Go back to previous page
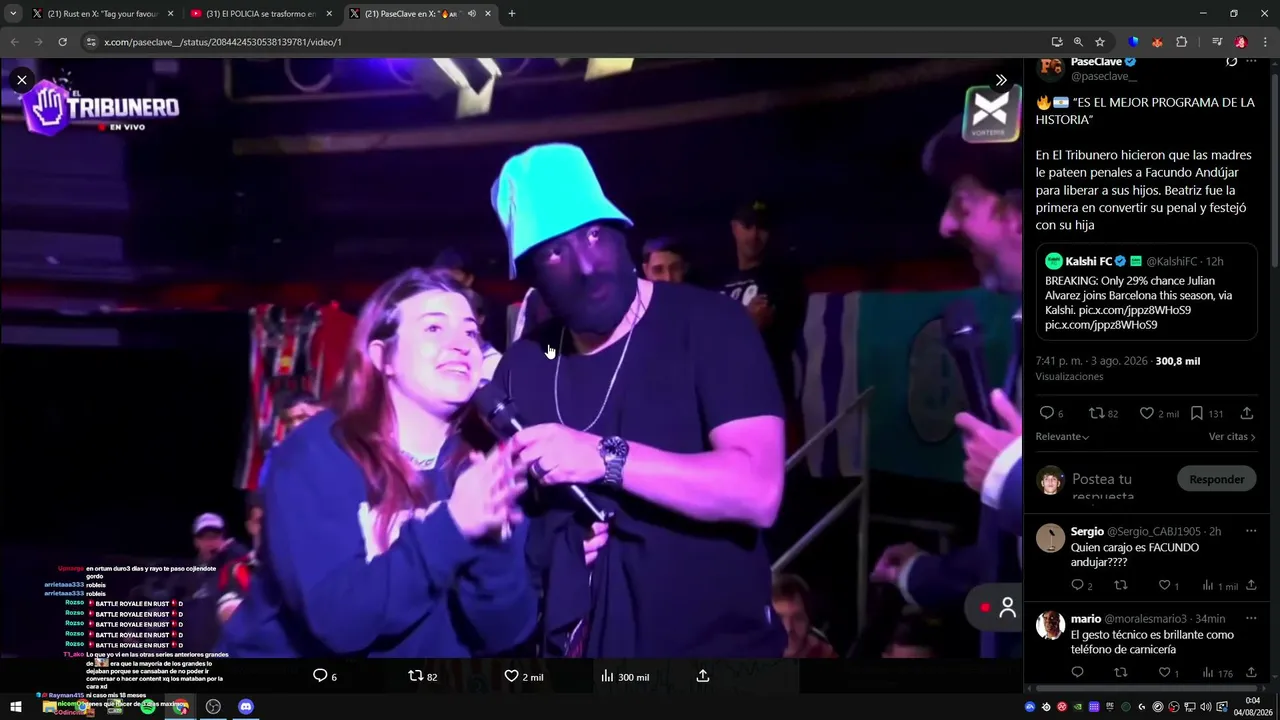 point(14,42)
